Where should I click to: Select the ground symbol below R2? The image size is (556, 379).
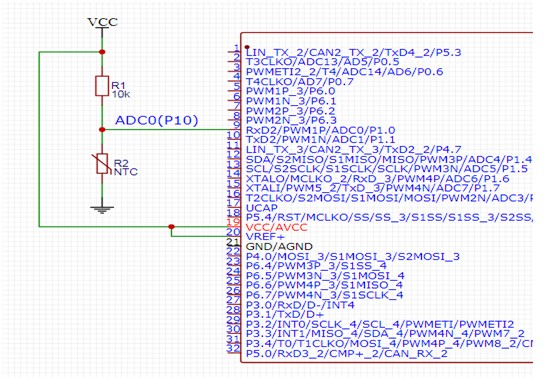point(102,209)
